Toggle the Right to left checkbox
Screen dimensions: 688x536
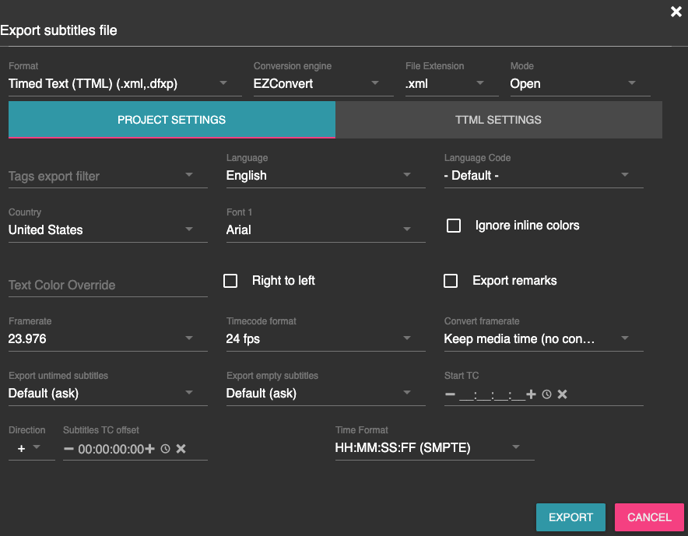[230, 281]
